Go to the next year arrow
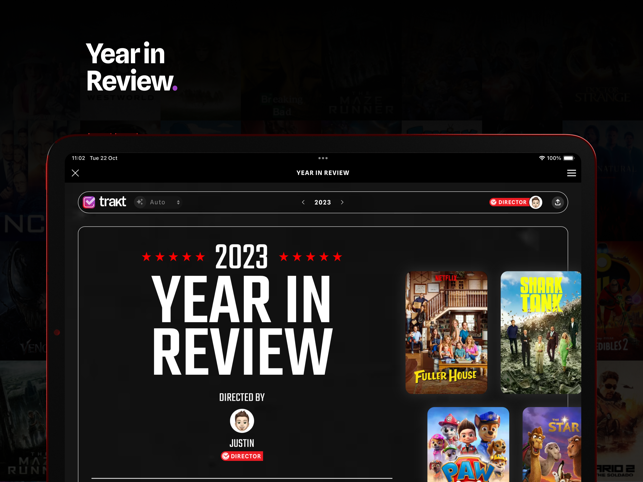643x482 pixels. pos(342,202)
